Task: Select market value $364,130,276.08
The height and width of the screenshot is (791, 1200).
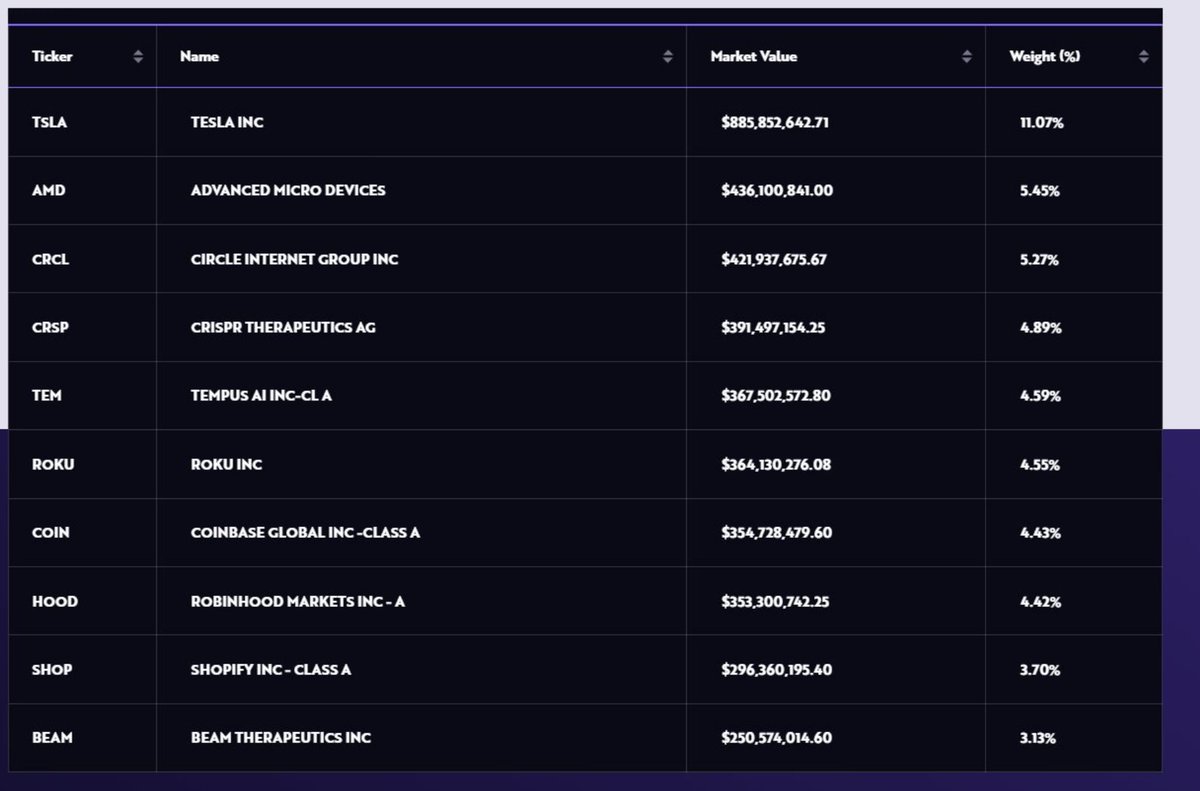Action: click(775, 464)
